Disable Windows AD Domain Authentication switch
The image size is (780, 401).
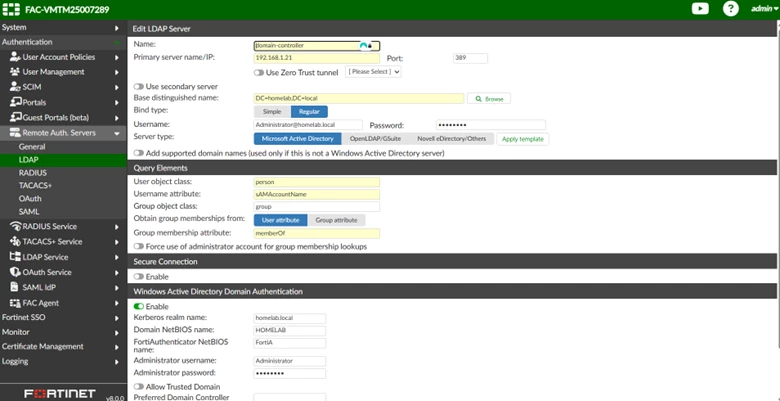(x=139, y=306)
